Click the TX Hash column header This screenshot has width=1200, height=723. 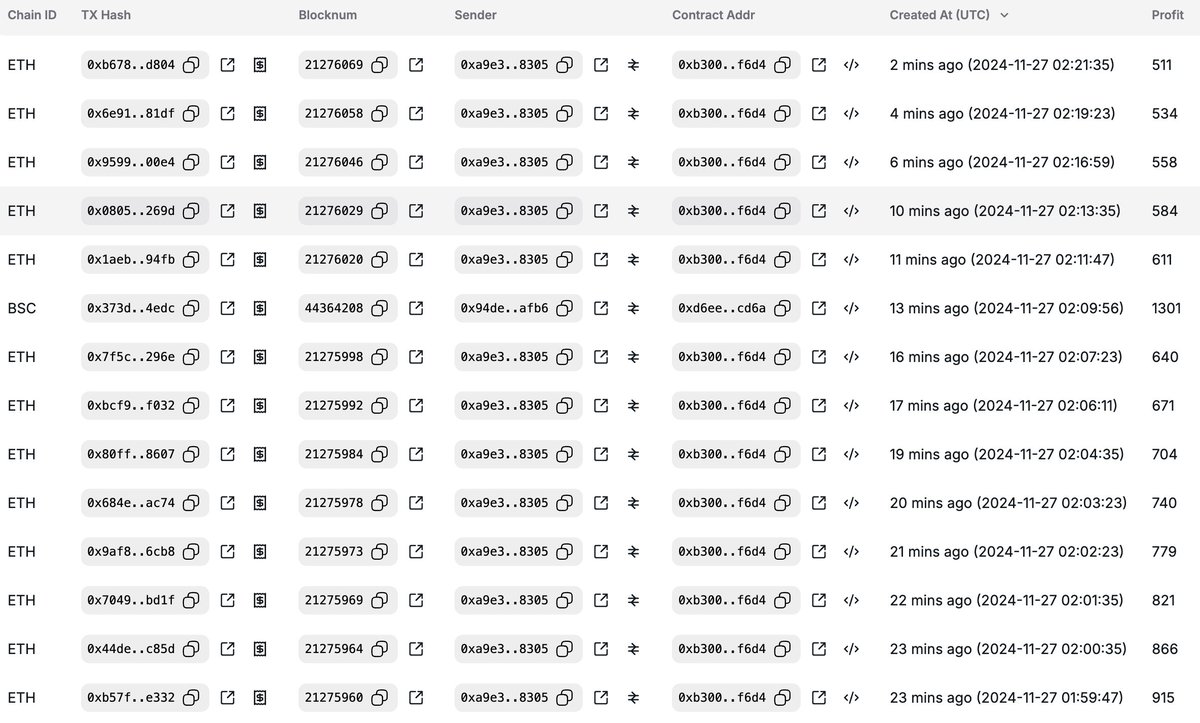106,15
